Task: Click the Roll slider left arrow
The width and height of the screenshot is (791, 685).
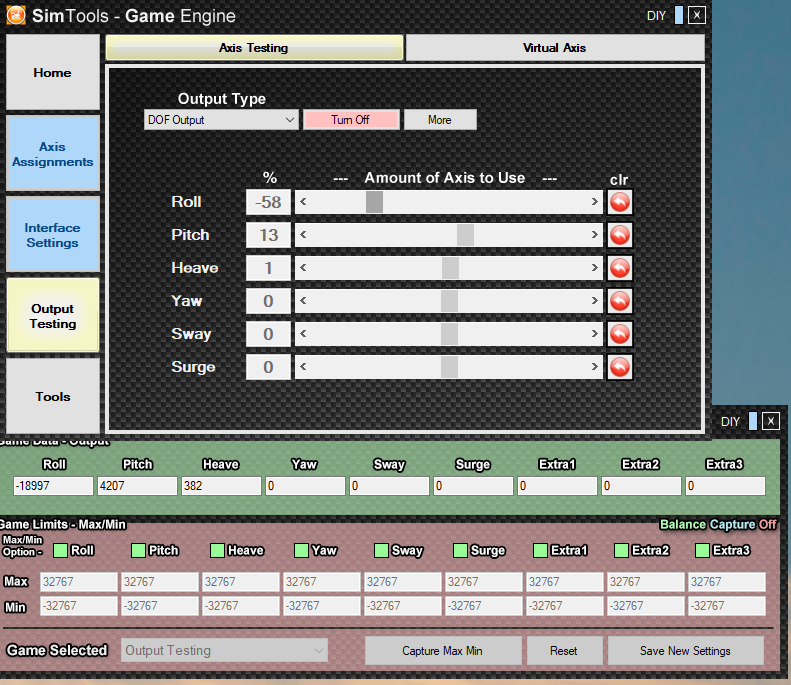Action: (303, 202)
